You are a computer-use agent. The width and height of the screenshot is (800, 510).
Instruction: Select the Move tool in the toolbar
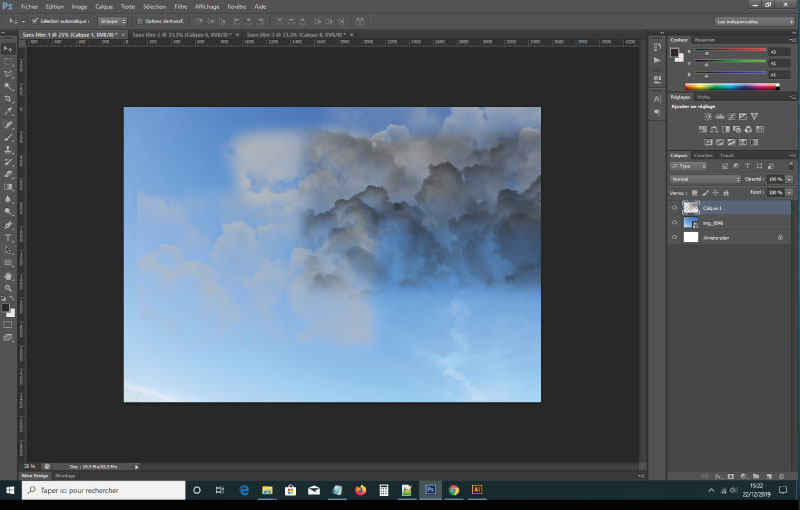click(8, 48)
